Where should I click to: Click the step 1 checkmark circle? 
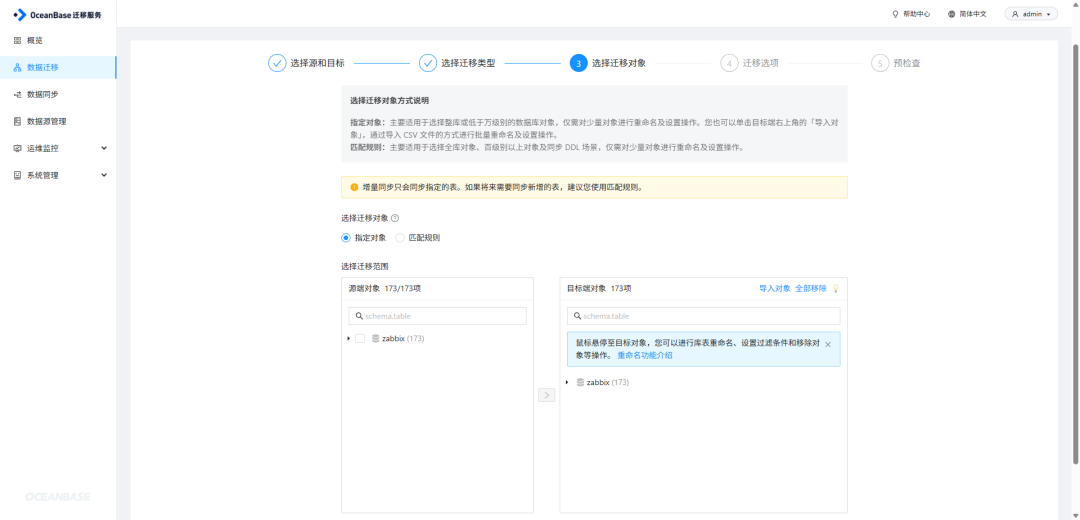tap(276, 63)
